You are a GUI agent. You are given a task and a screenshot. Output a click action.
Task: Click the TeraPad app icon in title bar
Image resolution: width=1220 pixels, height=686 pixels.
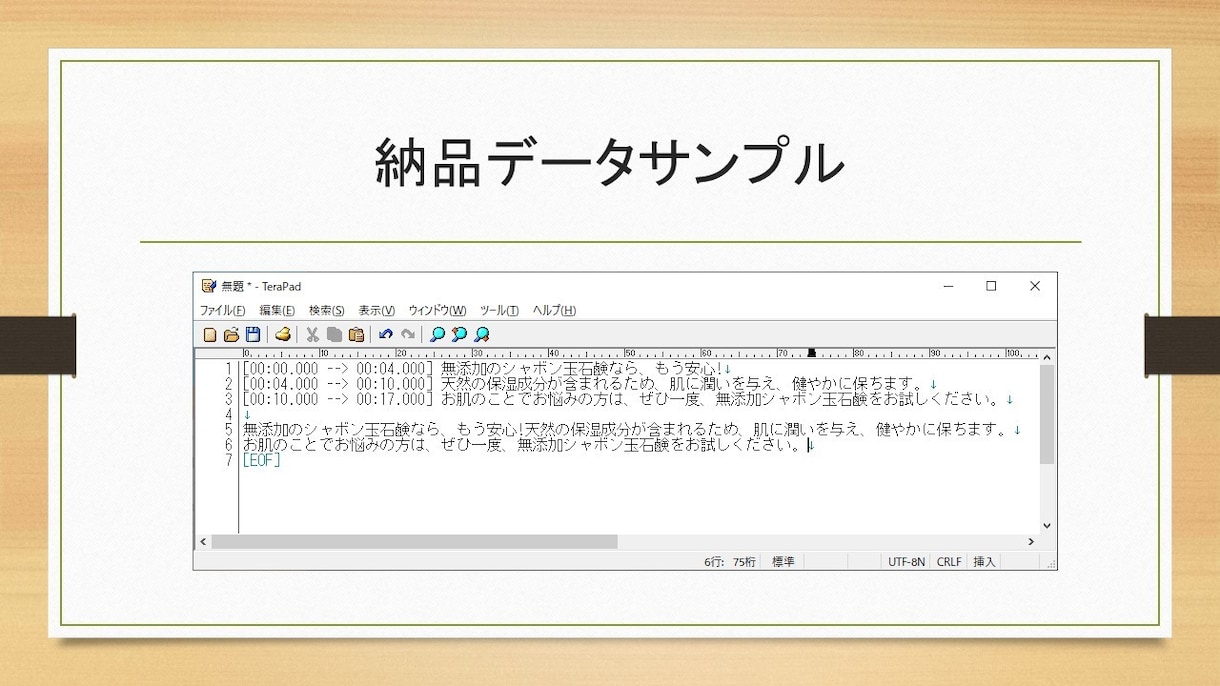click(209, 286)
